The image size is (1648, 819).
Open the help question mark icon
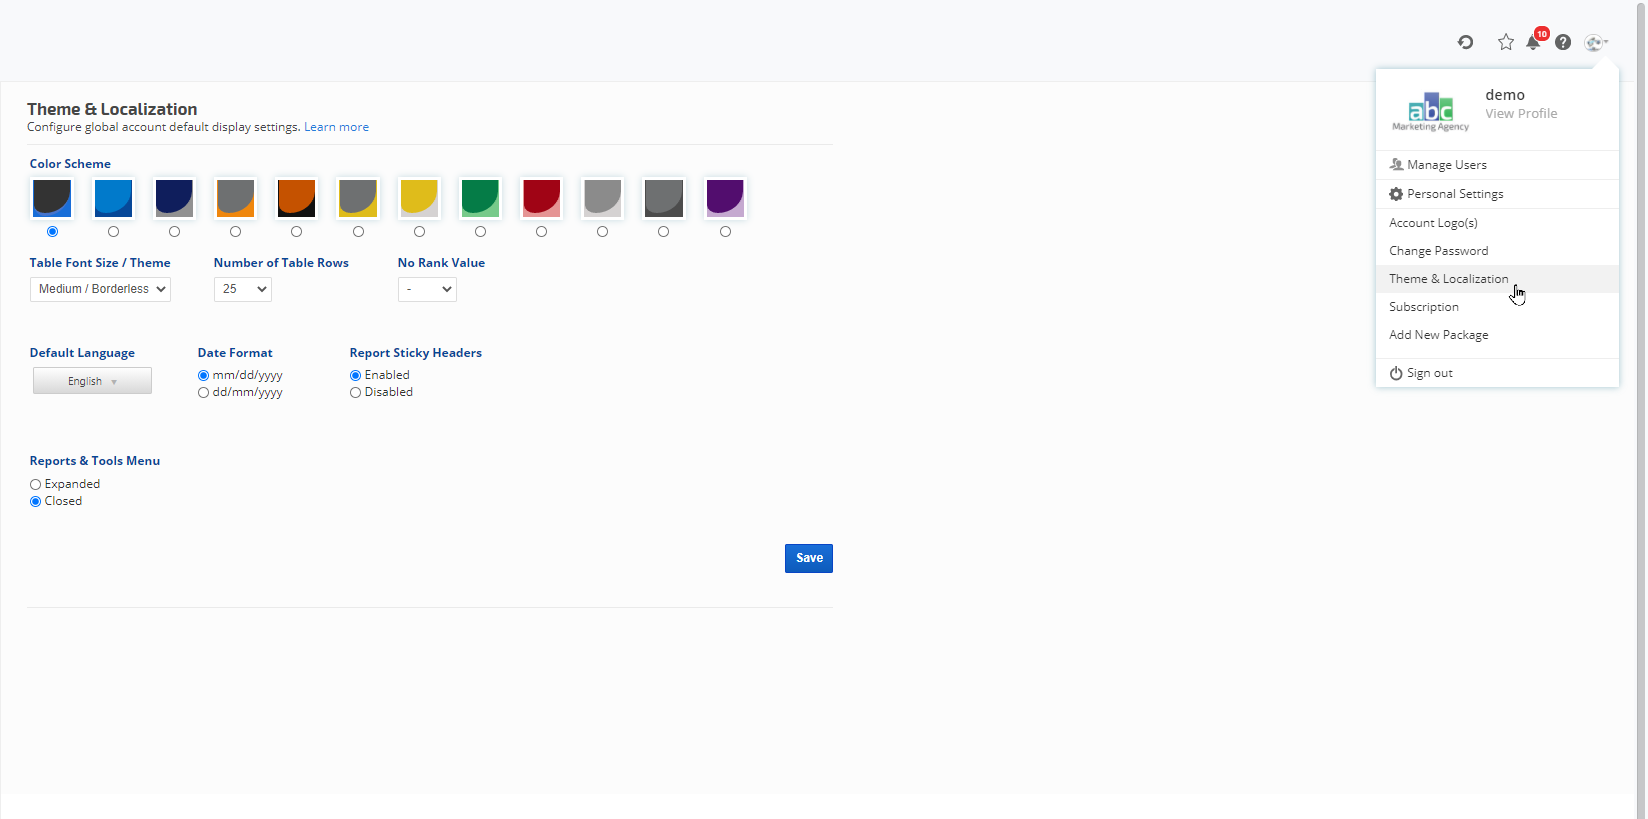(1563, 42)
